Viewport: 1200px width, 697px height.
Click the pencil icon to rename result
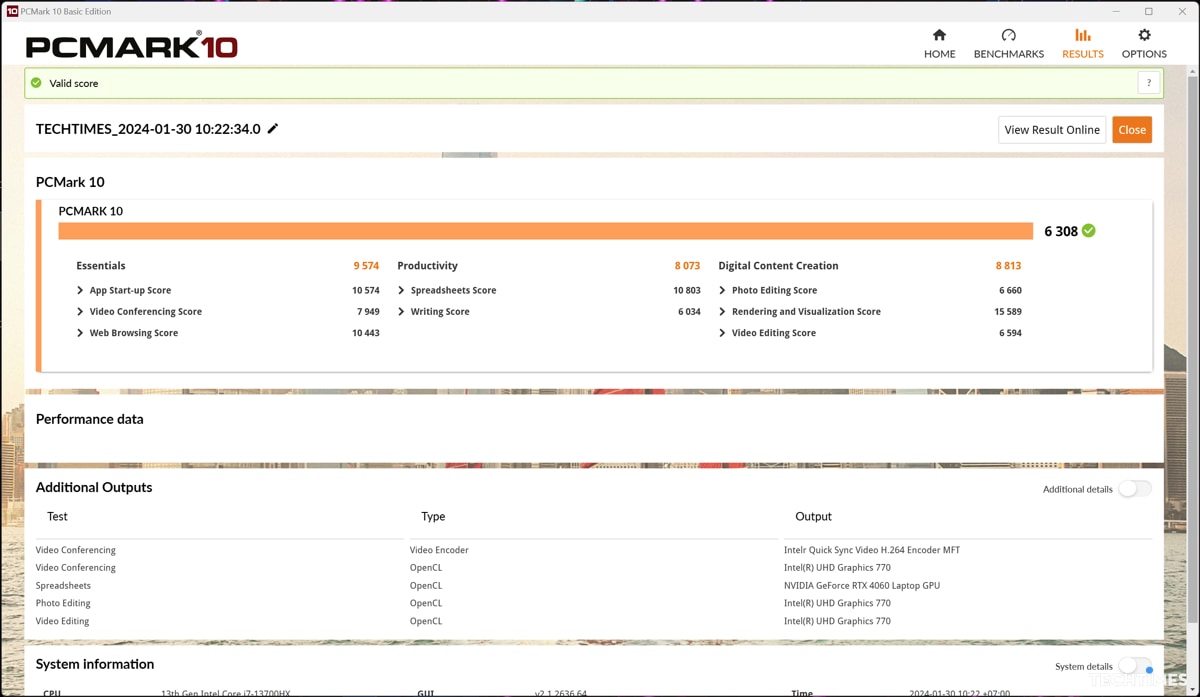point(272,129)
